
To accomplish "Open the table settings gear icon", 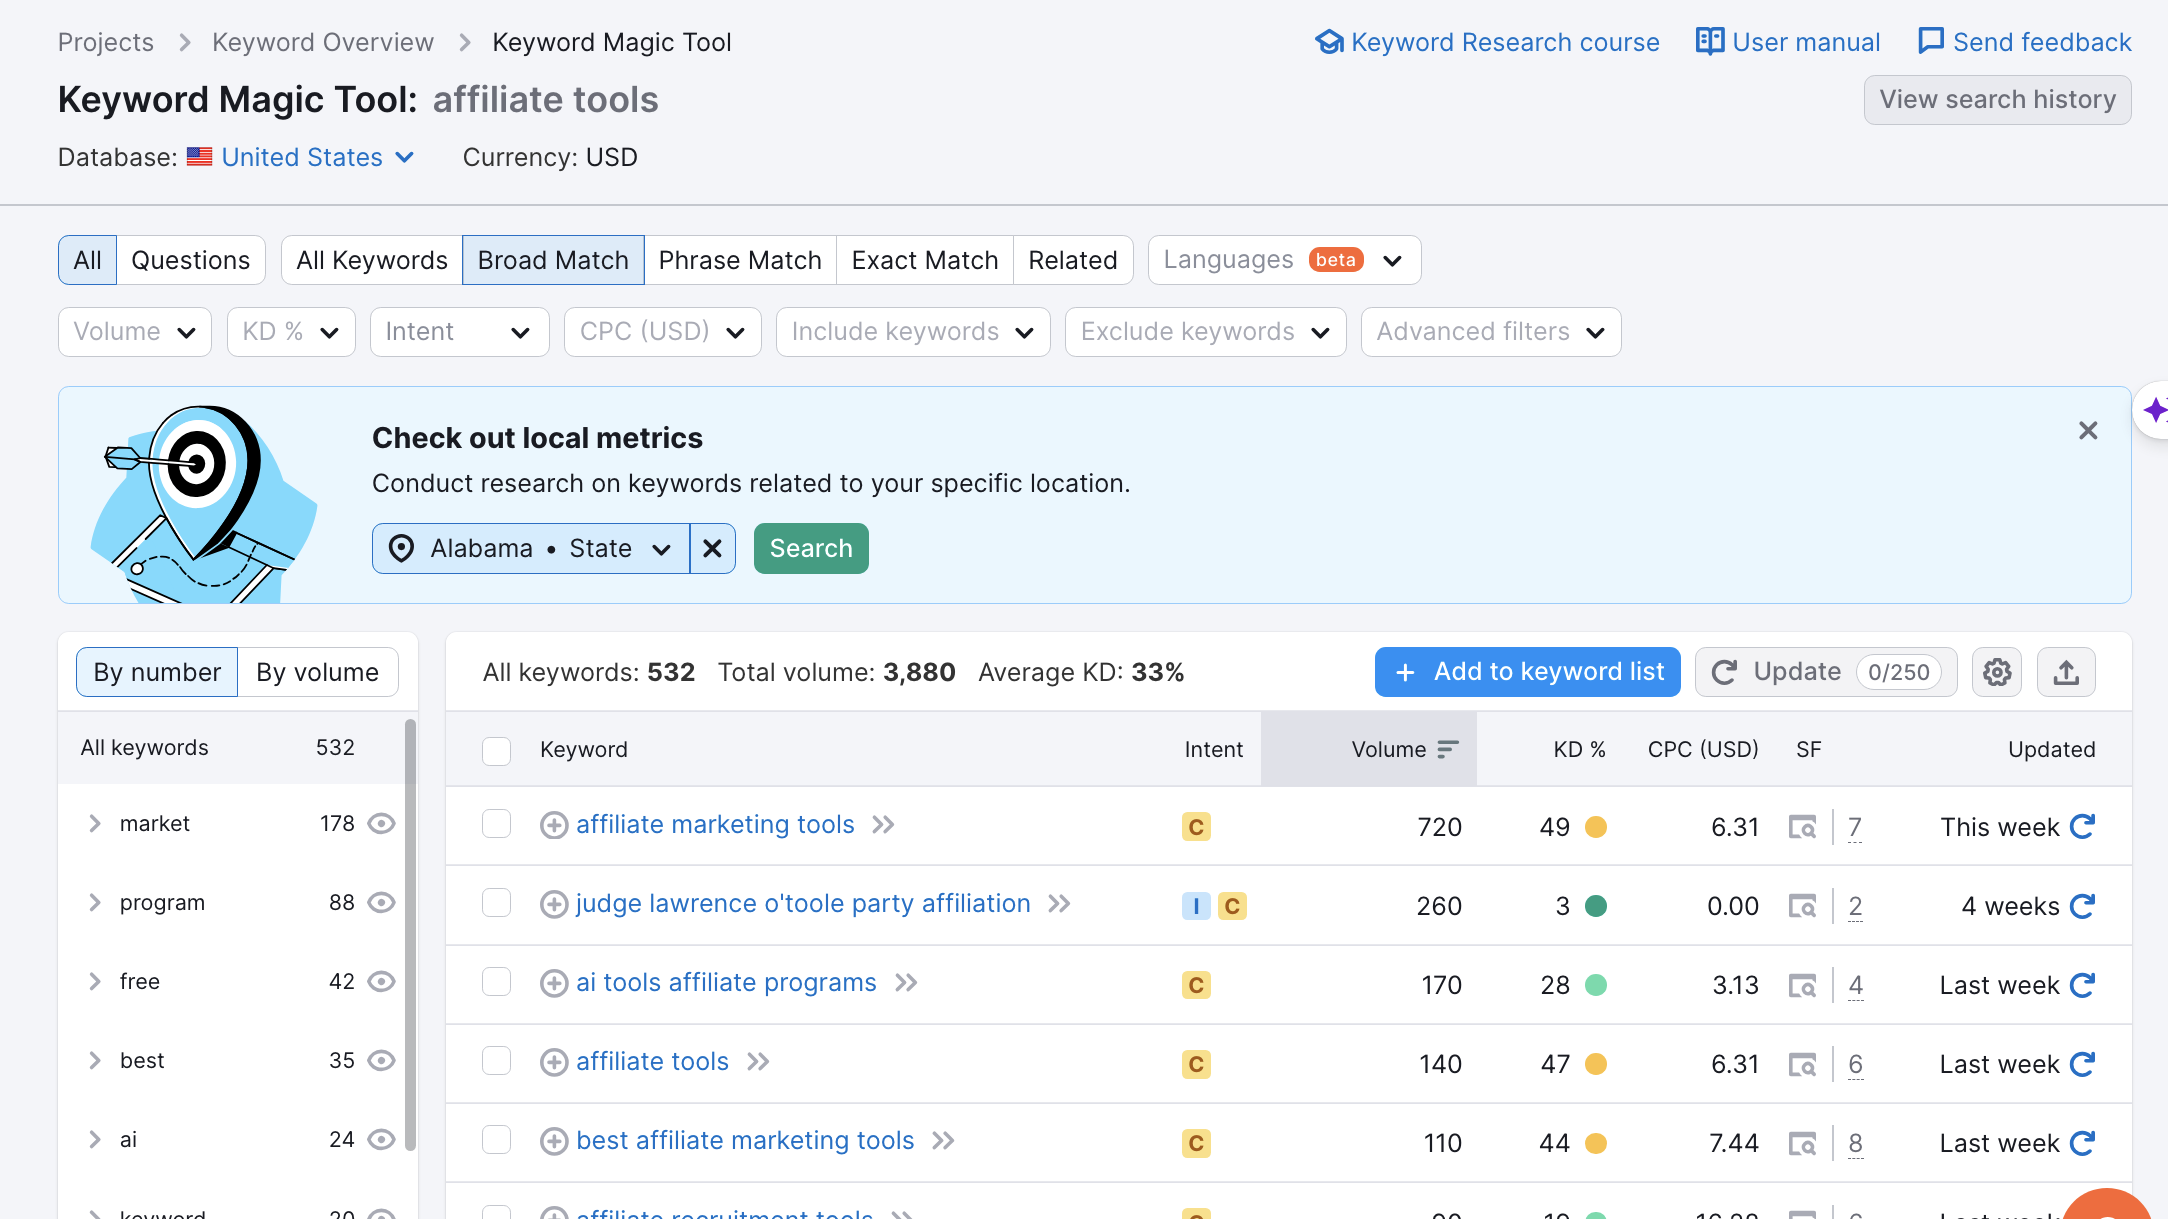I will coord(1997,672).
